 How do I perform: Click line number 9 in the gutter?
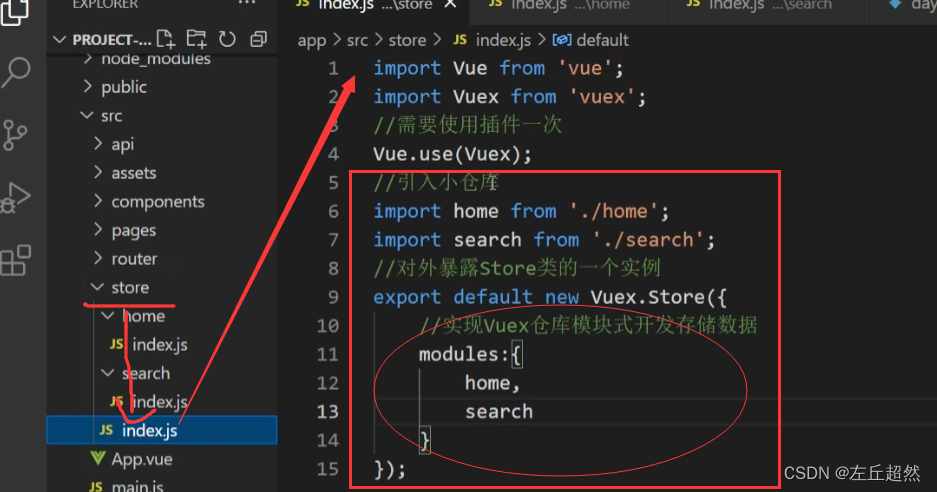pos(333,297)
